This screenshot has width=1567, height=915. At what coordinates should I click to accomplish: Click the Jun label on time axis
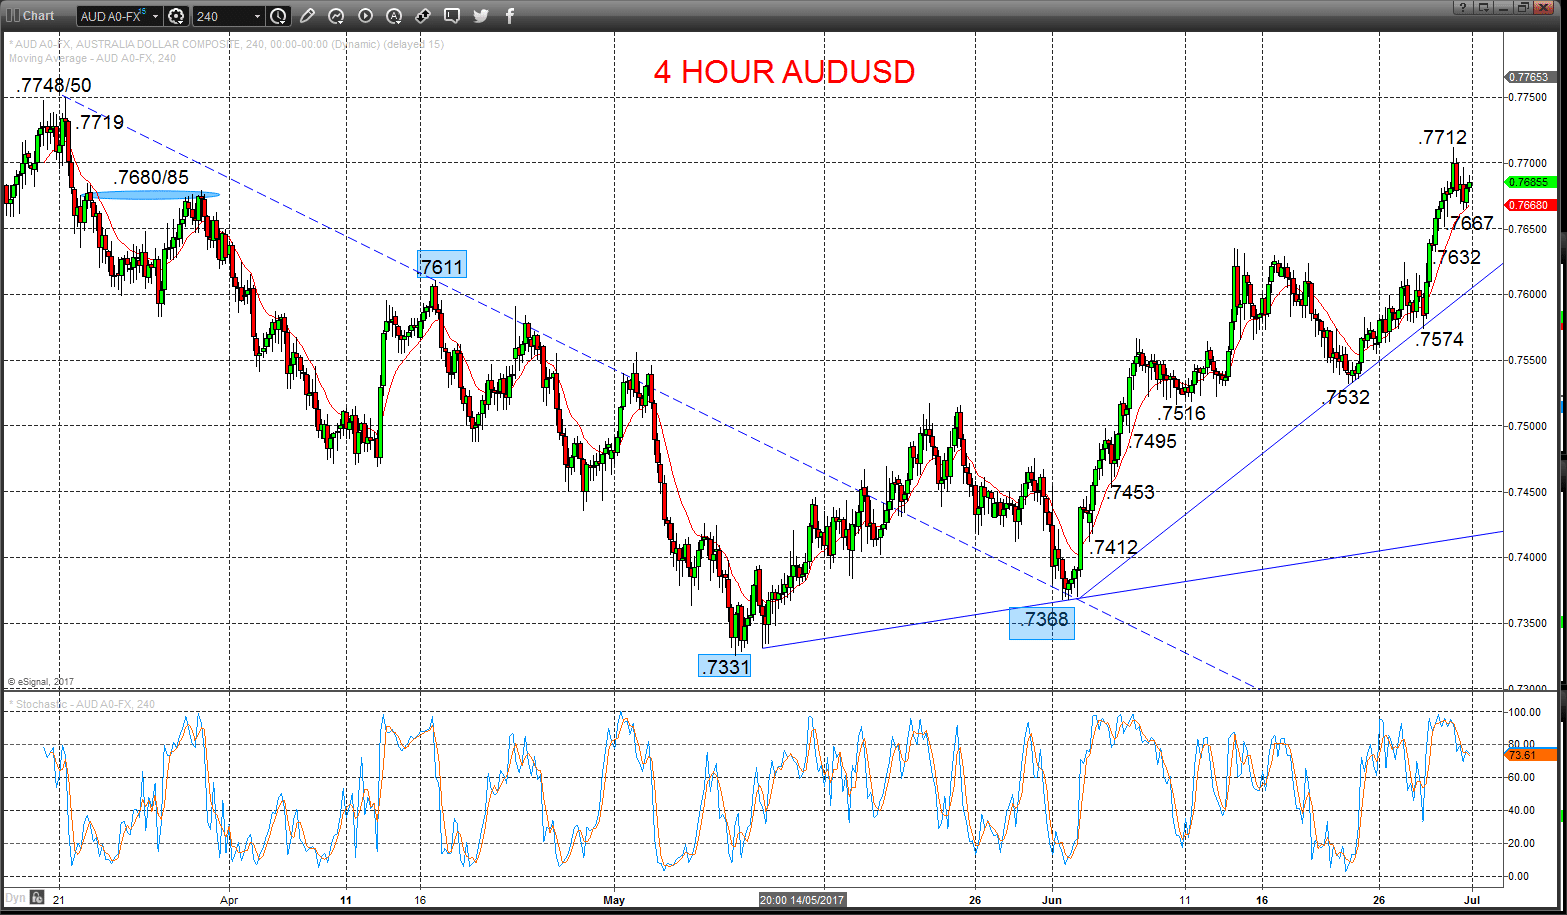click(1053, 900)
